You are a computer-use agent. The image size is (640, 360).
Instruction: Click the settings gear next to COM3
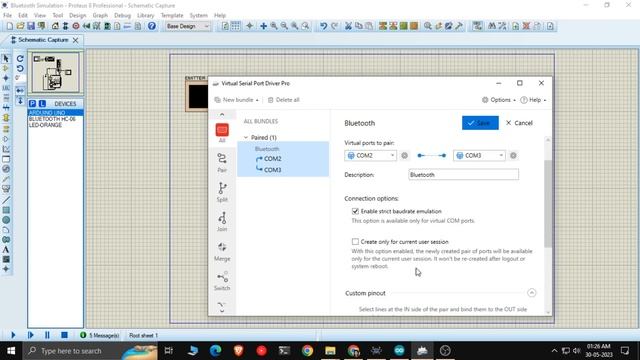(513, 156)
